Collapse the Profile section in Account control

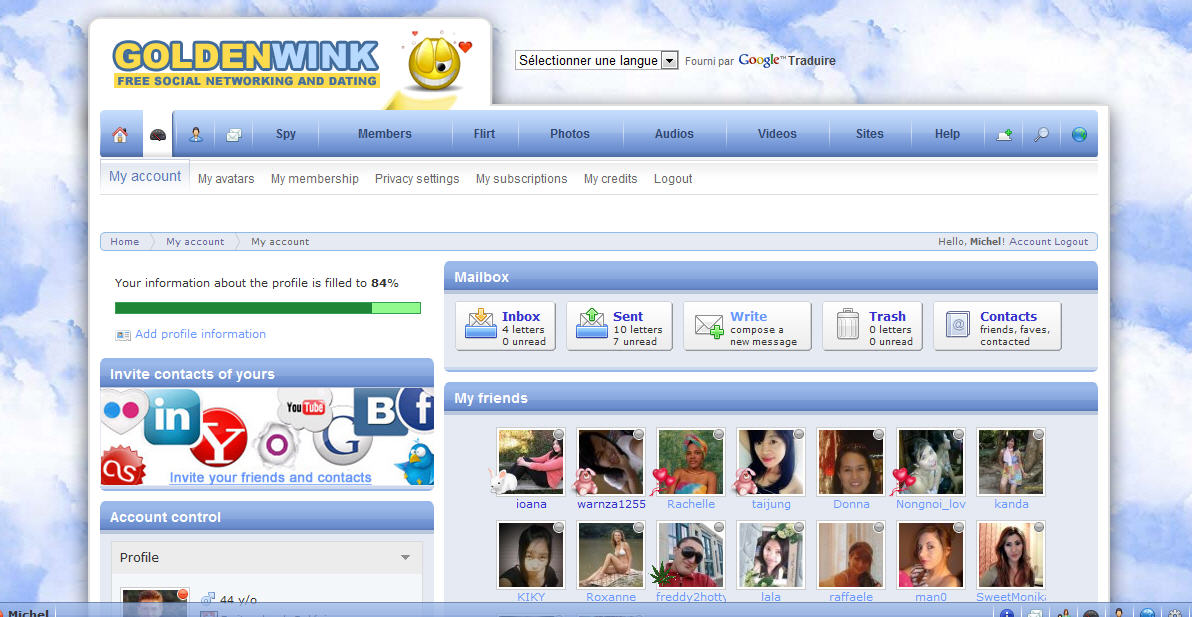tap(405, 558)
